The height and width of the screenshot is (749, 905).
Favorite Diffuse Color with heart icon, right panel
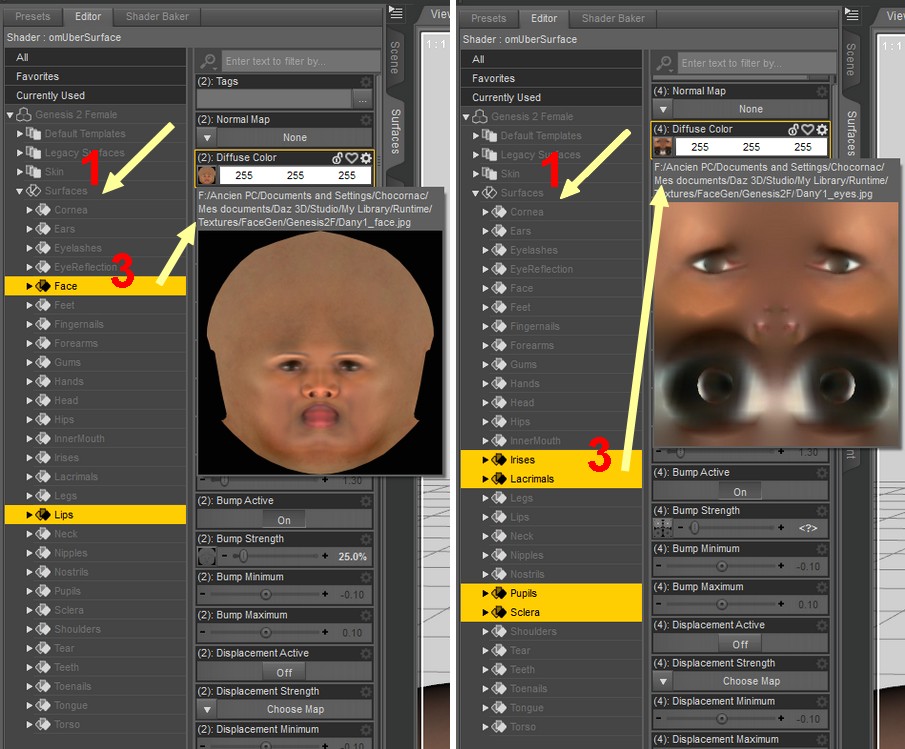pos(807,129)
